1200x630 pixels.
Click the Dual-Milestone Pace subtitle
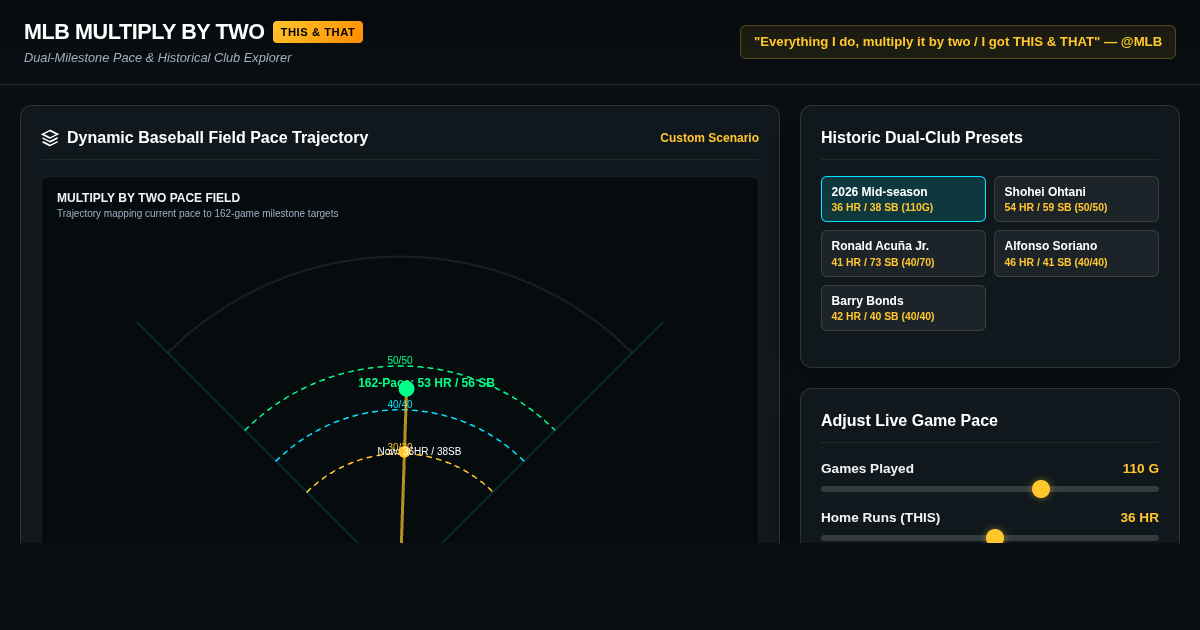click(x=158, y=58)
